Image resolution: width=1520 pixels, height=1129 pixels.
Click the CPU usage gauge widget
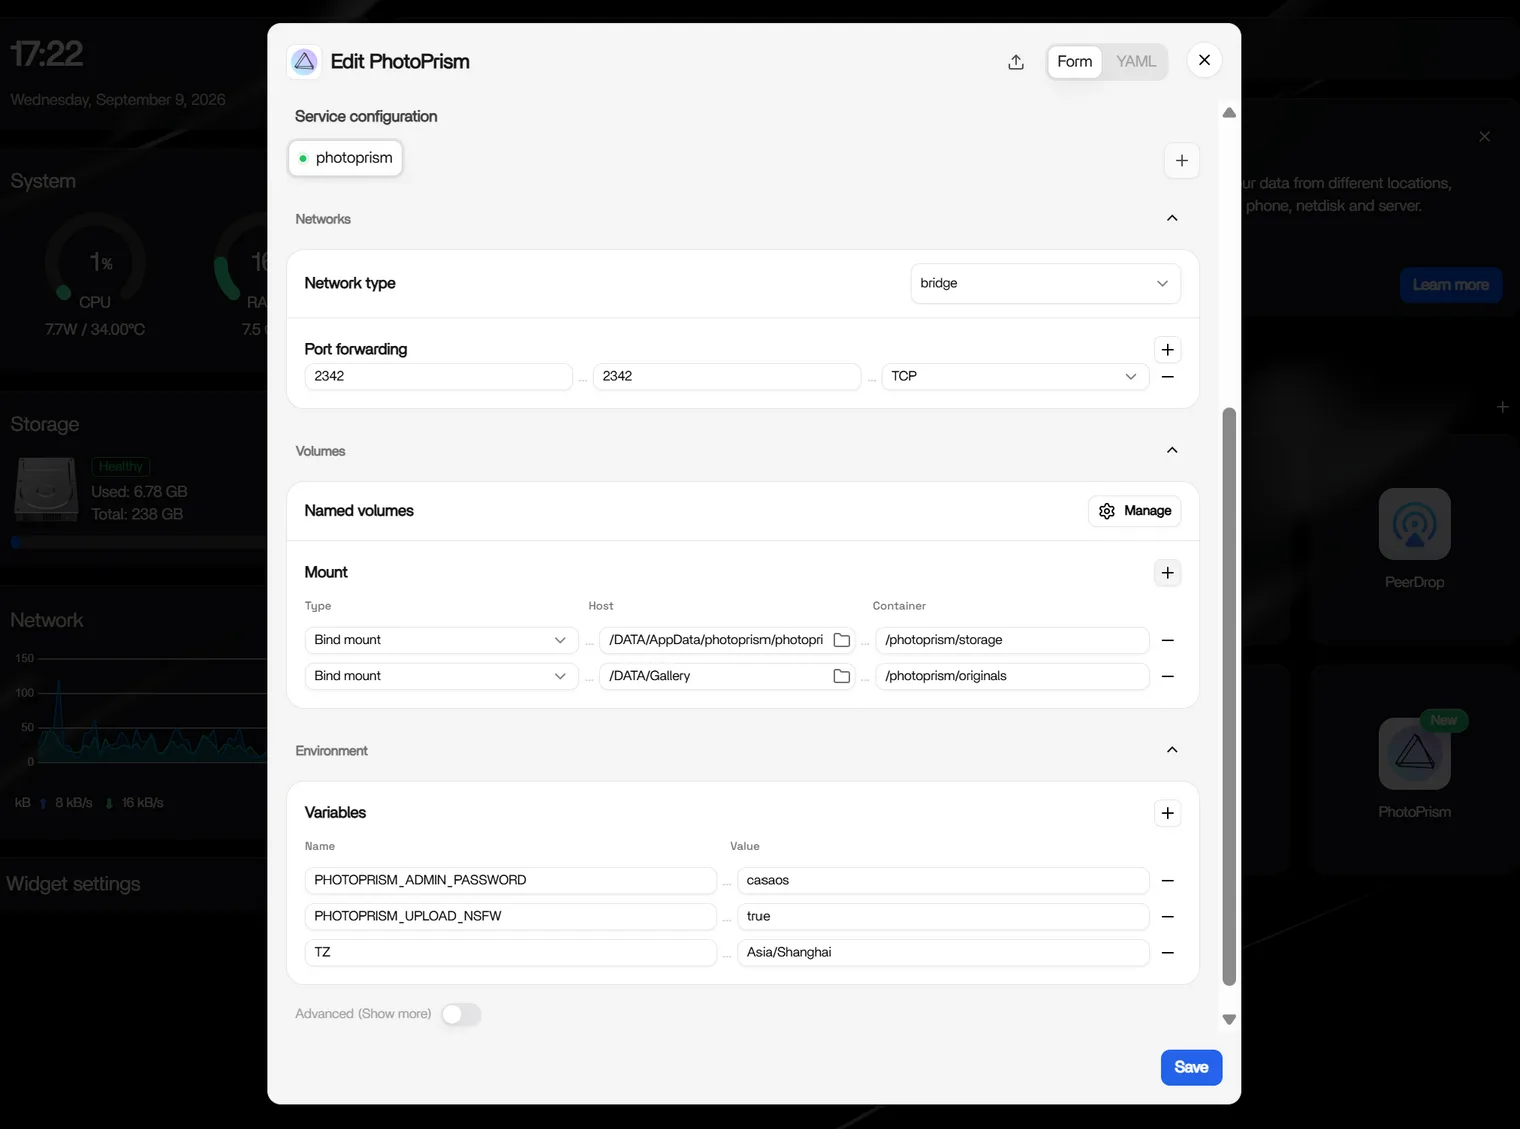[x=95, y=262]
